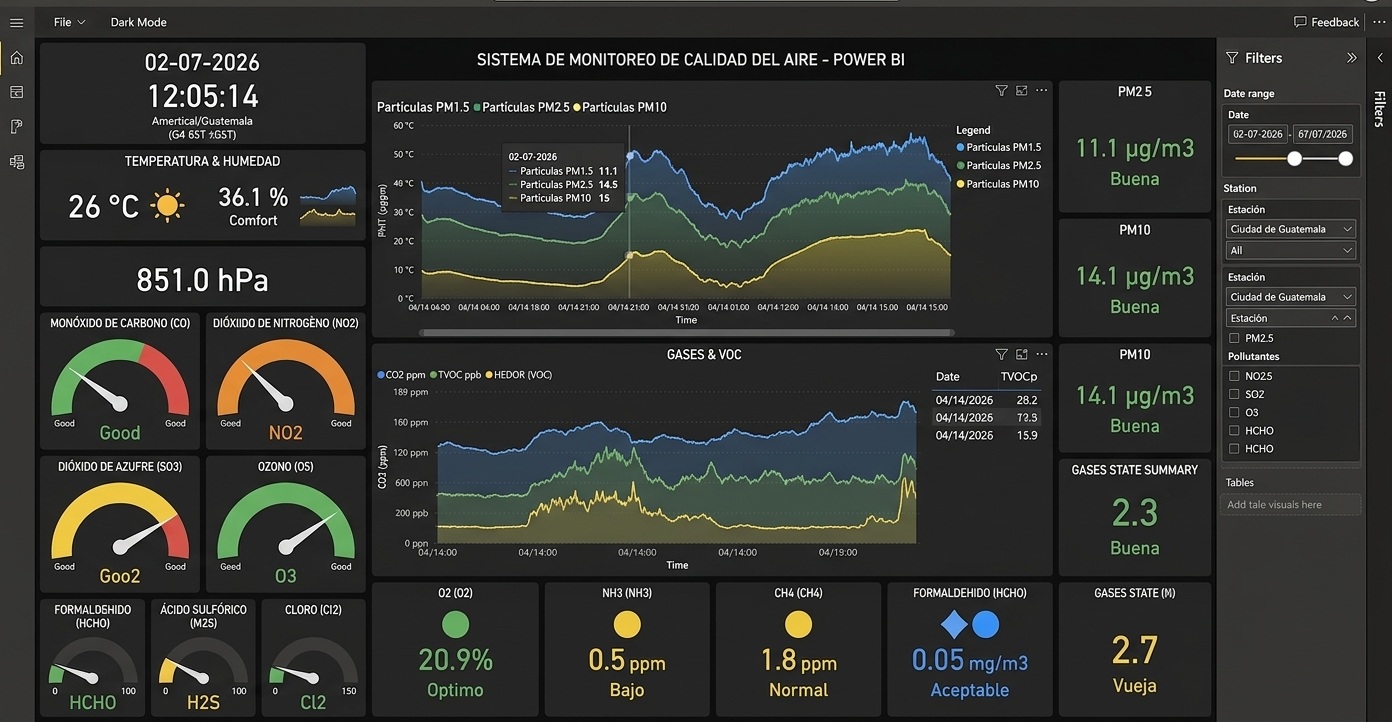Screen dimensions: 1392x722
Task: Click filter icon on particles chart
Action: click(x=1001, y=90)
